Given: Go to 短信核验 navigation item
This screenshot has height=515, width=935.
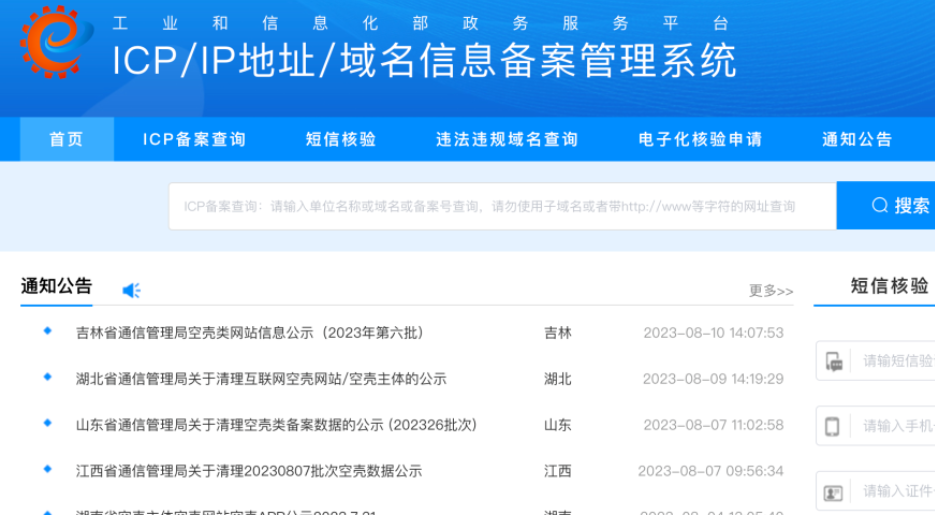Looking at the screenshot, I should point(341,139).
